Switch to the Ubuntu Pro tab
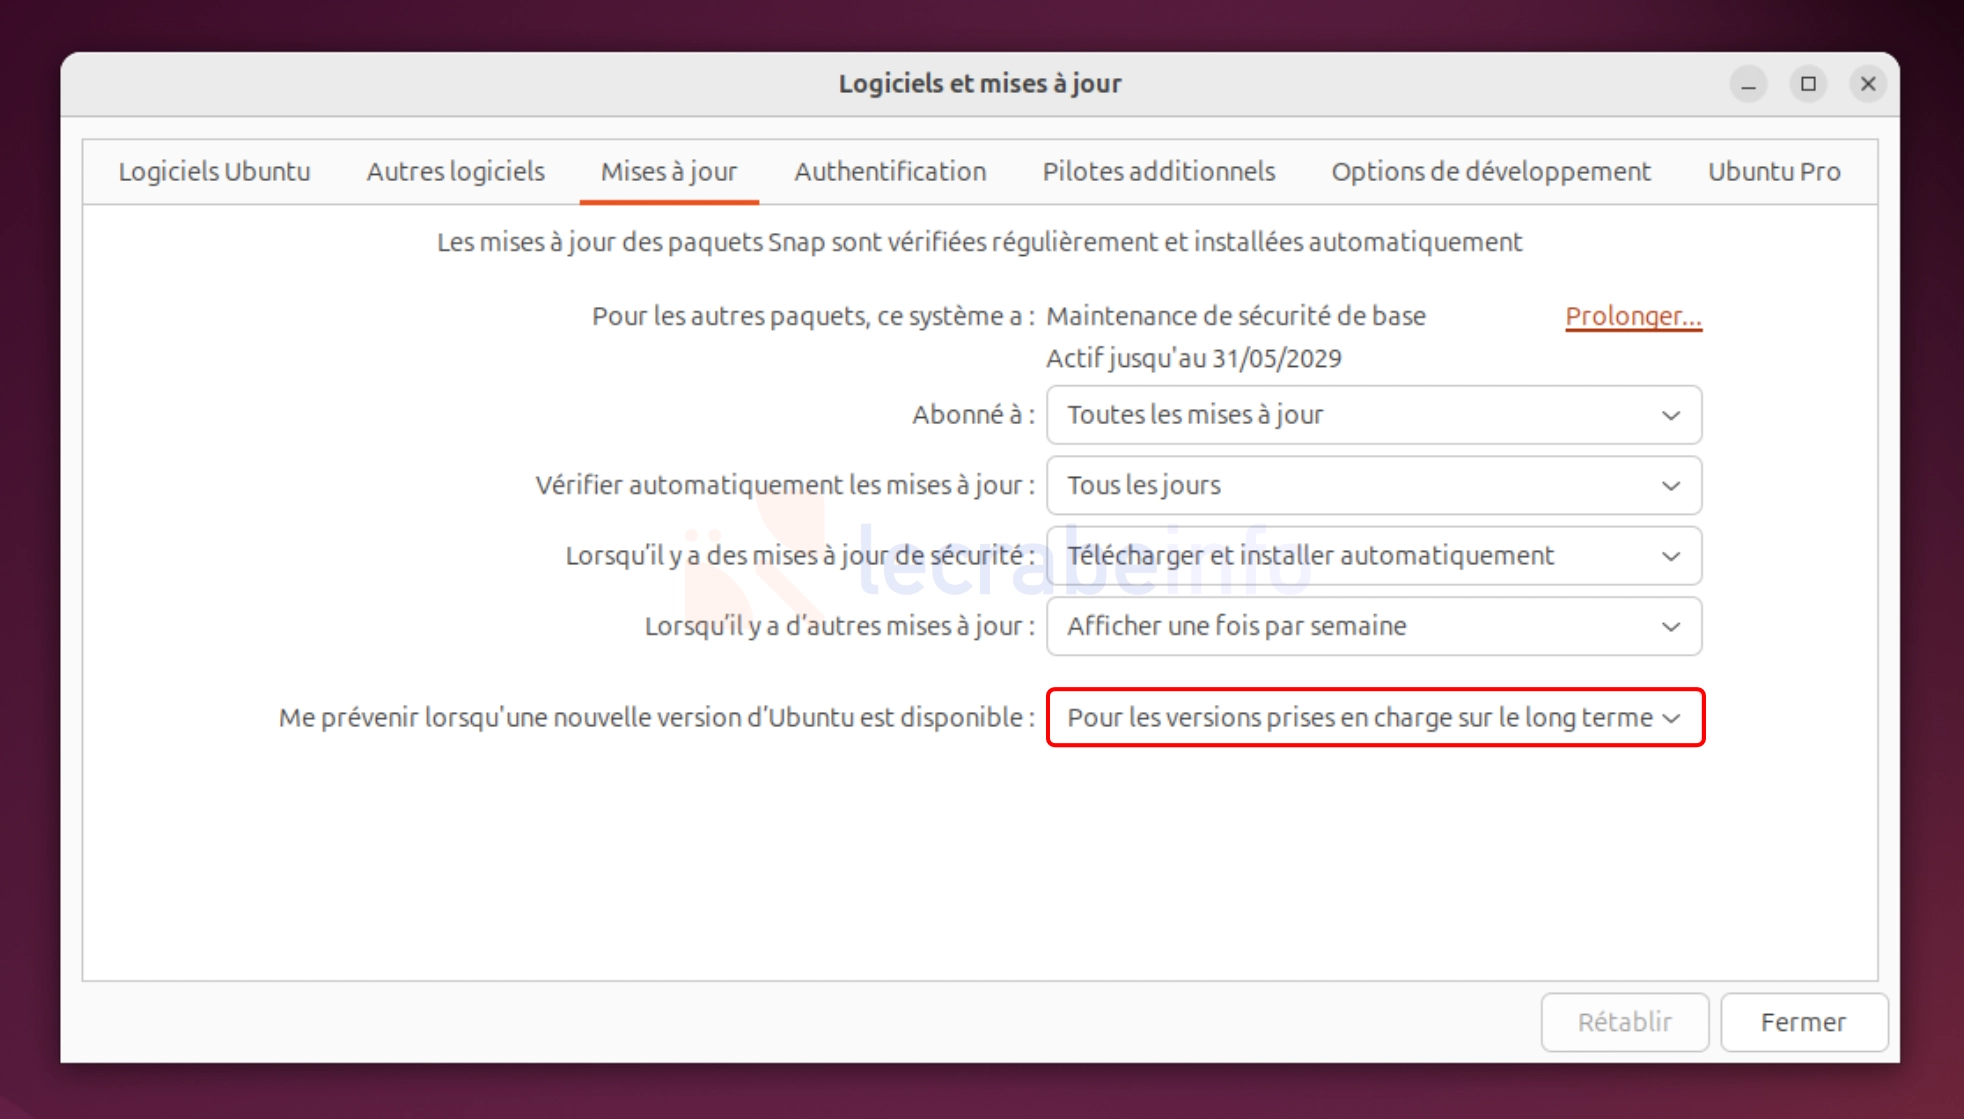 [x=1774, y=172]
